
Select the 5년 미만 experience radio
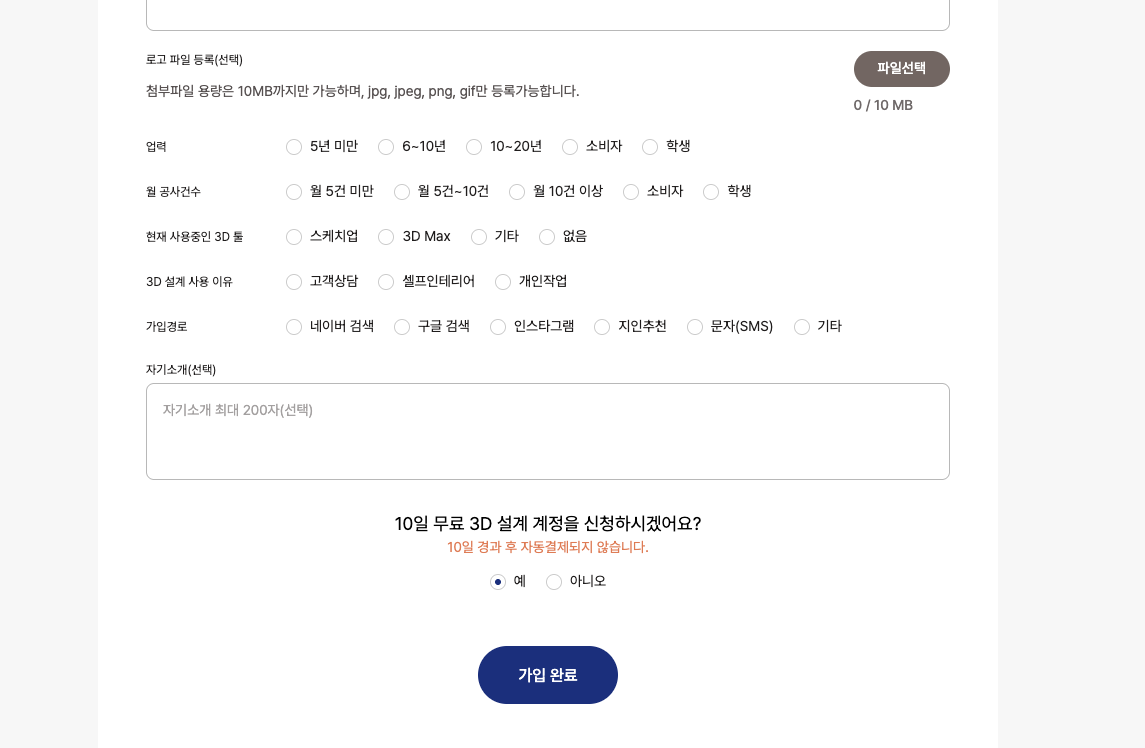pyautogui.click(x=294, y=147)
